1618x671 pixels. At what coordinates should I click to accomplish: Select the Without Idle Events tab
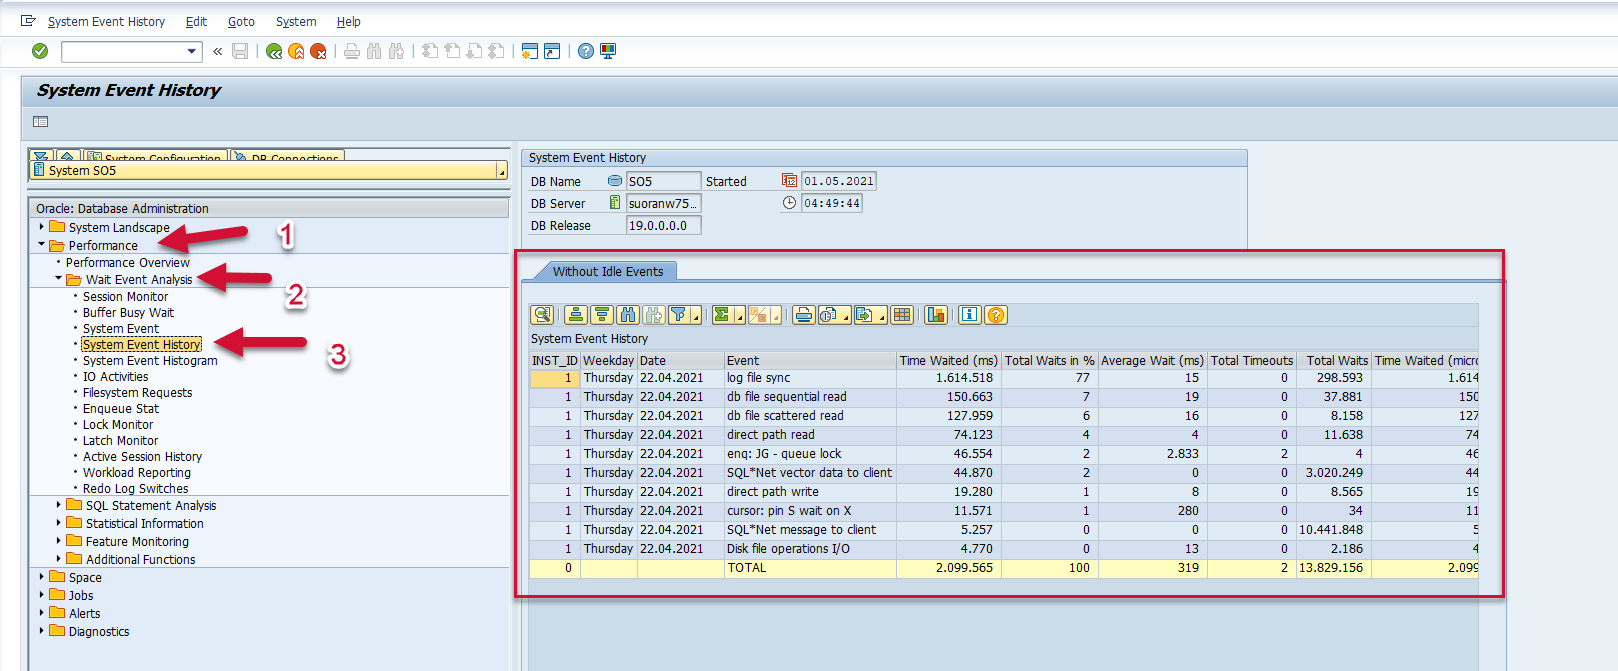click(608, 271)
